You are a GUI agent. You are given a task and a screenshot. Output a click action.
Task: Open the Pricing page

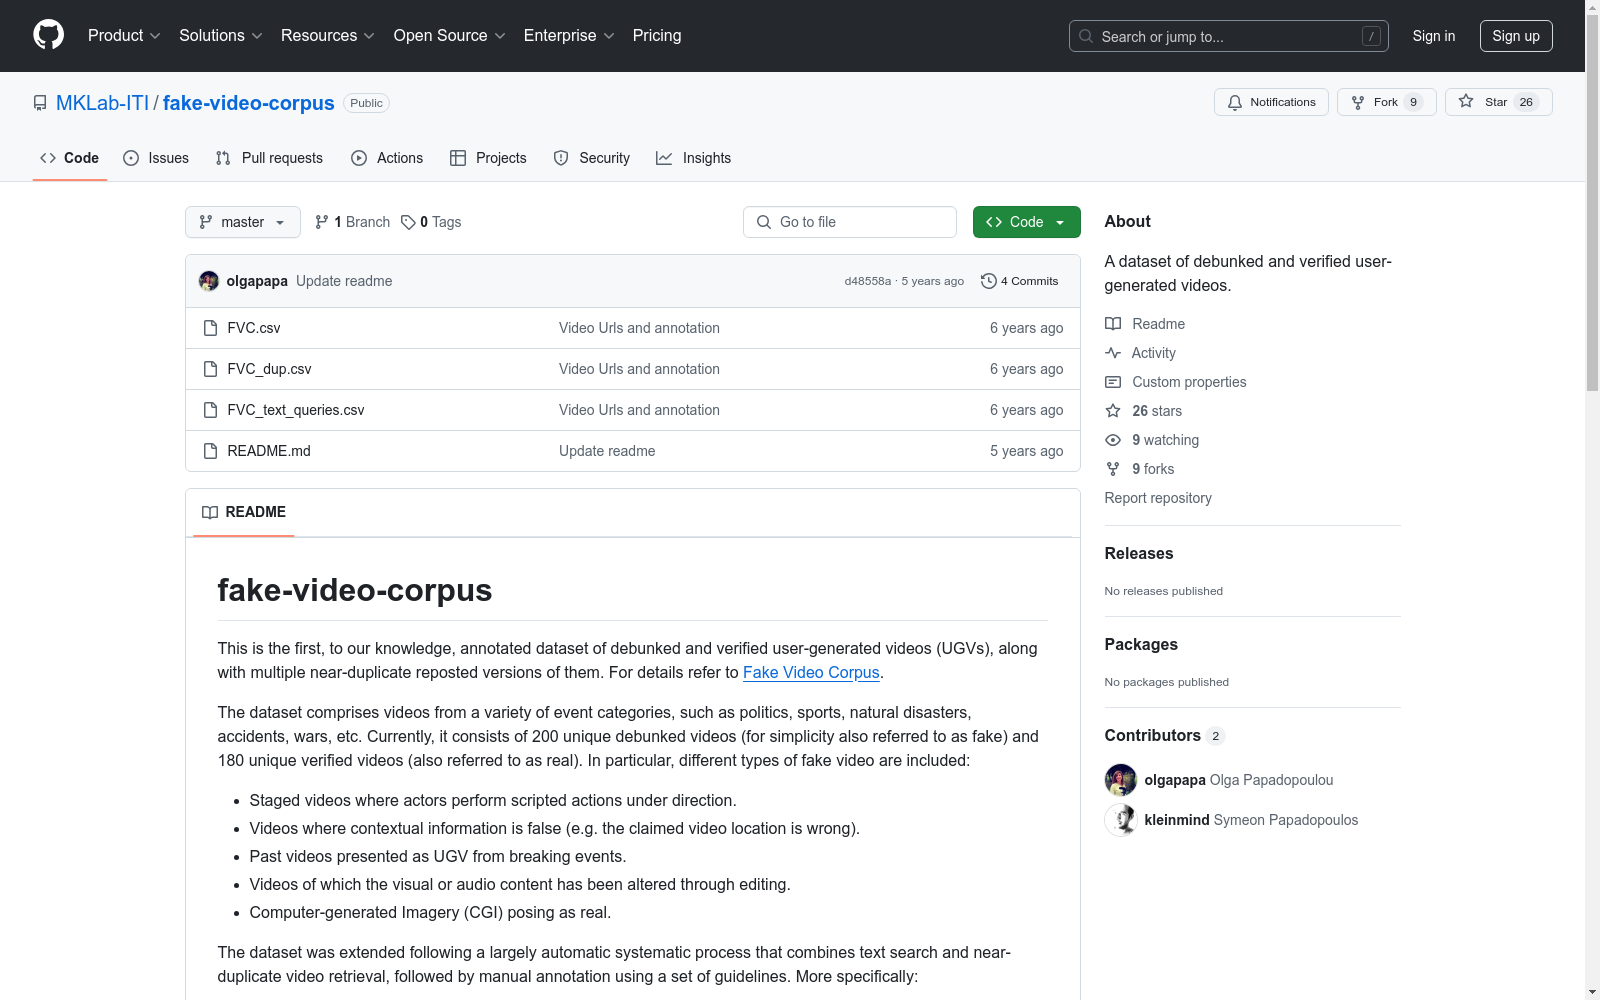tap(657, 35)
